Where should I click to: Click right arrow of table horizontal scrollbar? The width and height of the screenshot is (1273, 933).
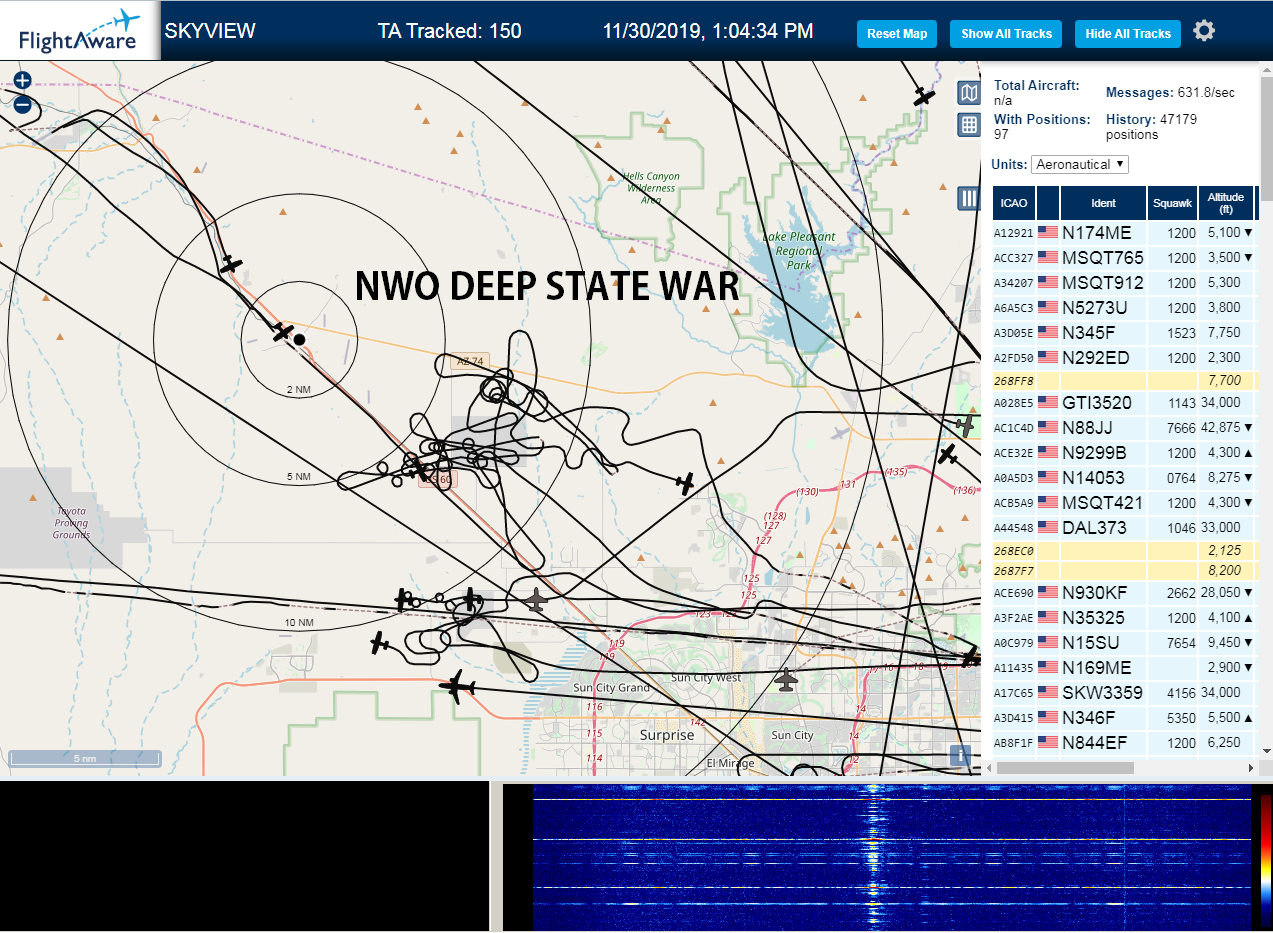pyautogui.click(x=1250, y=768)
